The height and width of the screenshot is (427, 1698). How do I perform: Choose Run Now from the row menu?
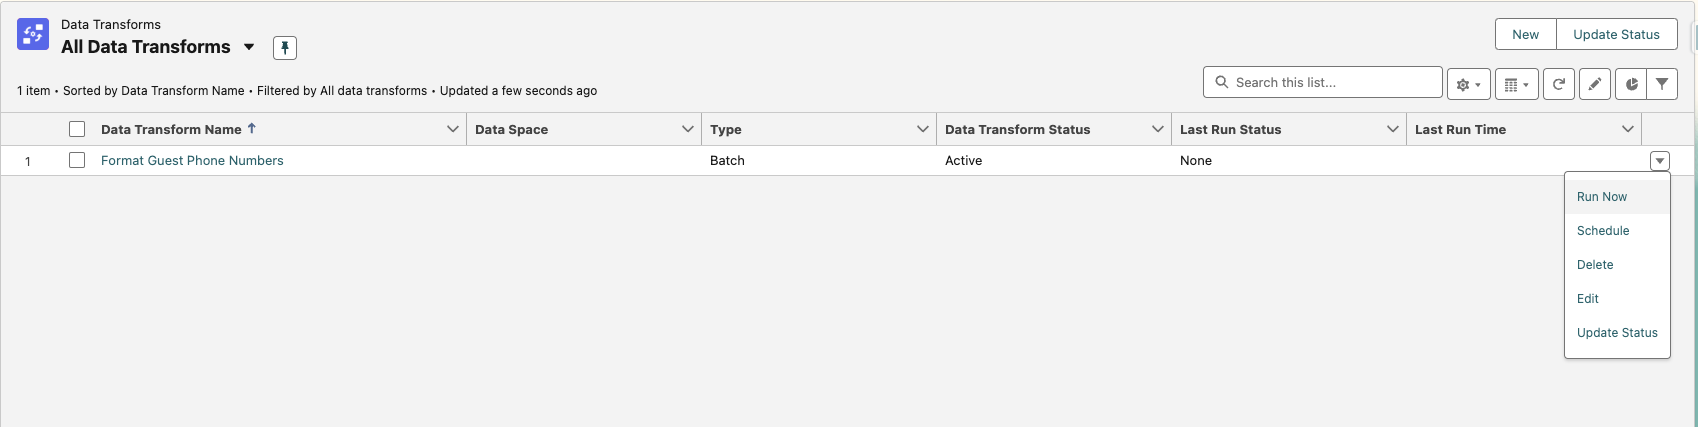[1602, 197]
